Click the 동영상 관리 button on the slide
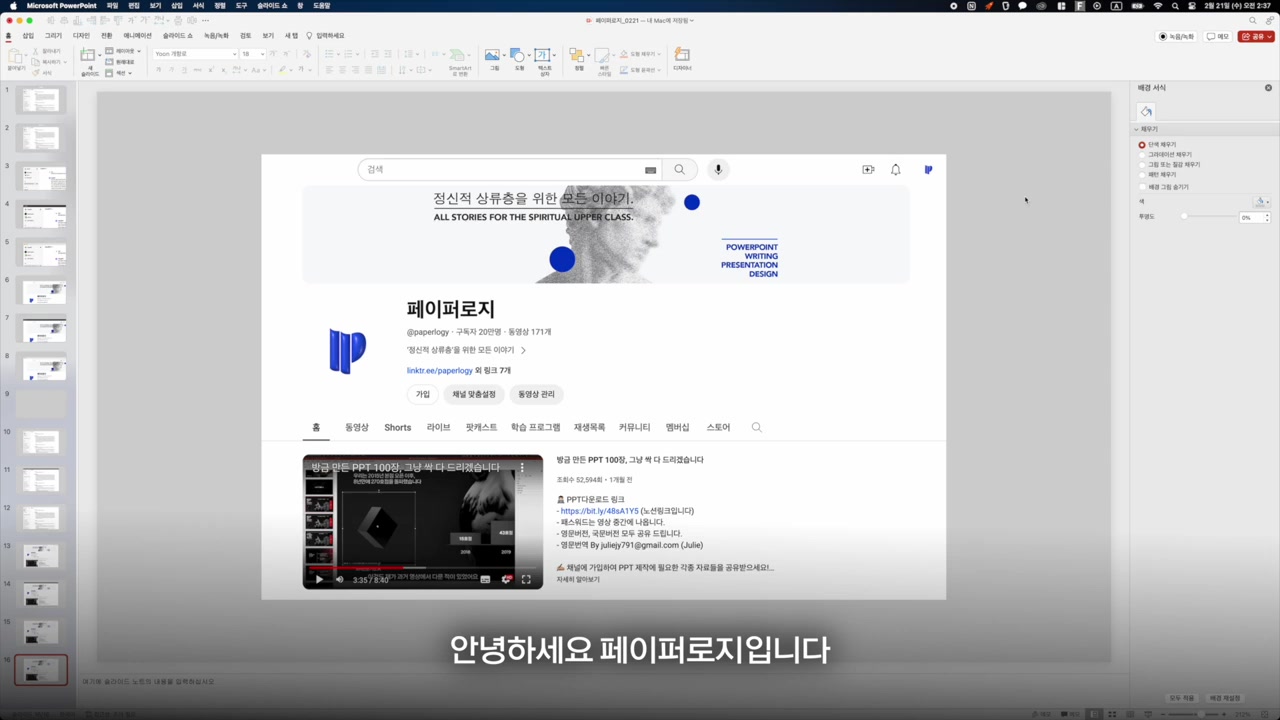Image resolution: width=1280 pixels, height=720 pixels. [536, 394]
